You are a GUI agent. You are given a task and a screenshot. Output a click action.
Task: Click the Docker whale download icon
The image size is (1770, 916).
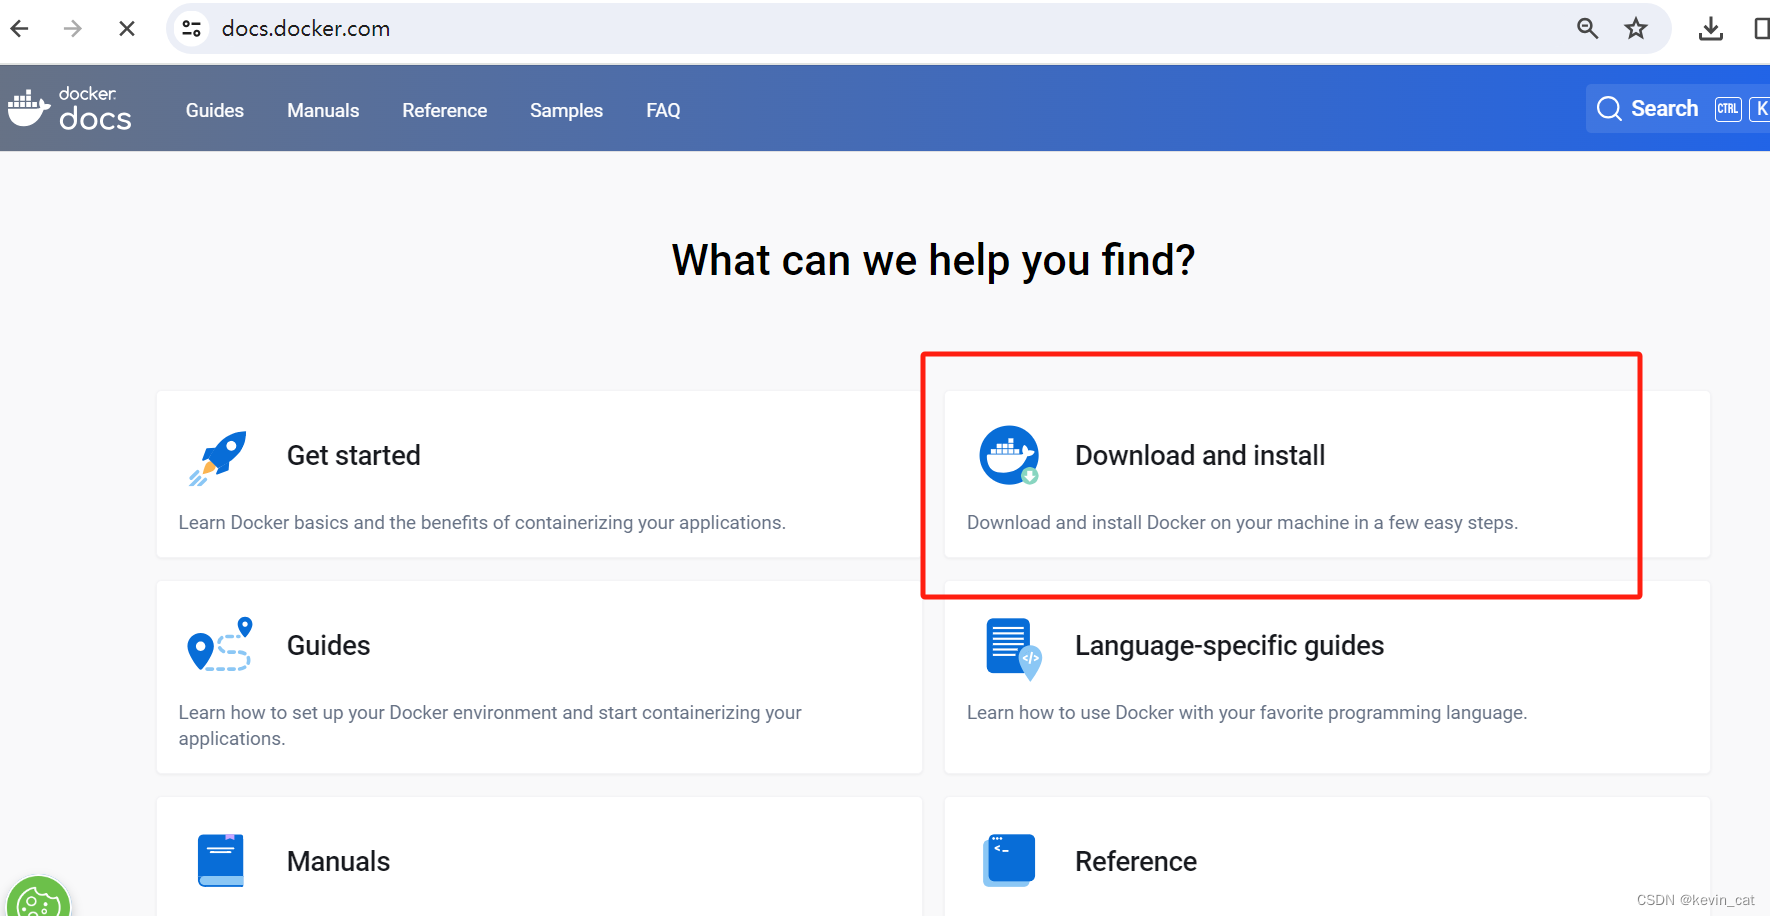tap(1009, 456)
